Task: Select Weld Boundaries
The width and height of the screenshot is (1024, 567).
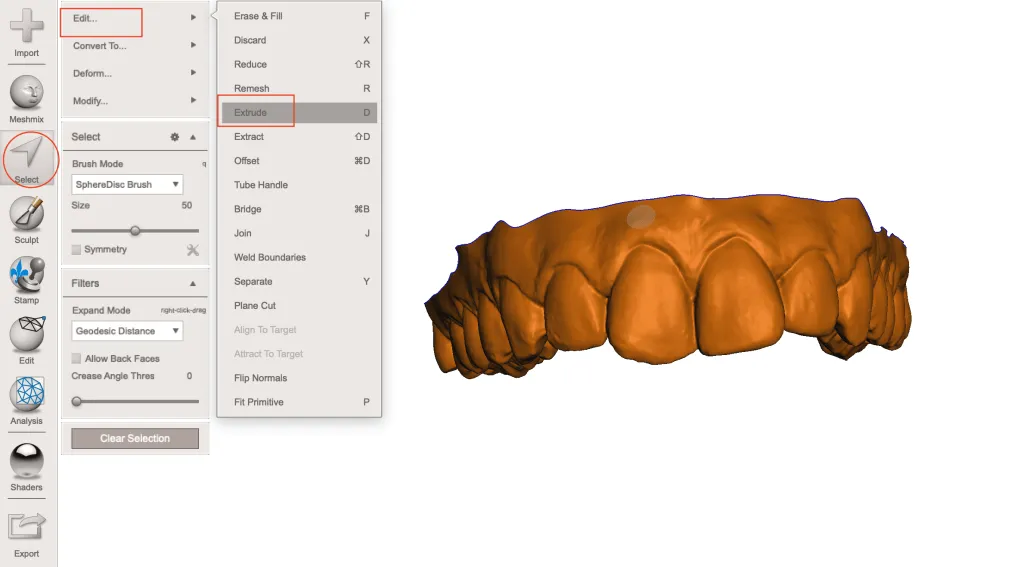Action: coord(299,257)
